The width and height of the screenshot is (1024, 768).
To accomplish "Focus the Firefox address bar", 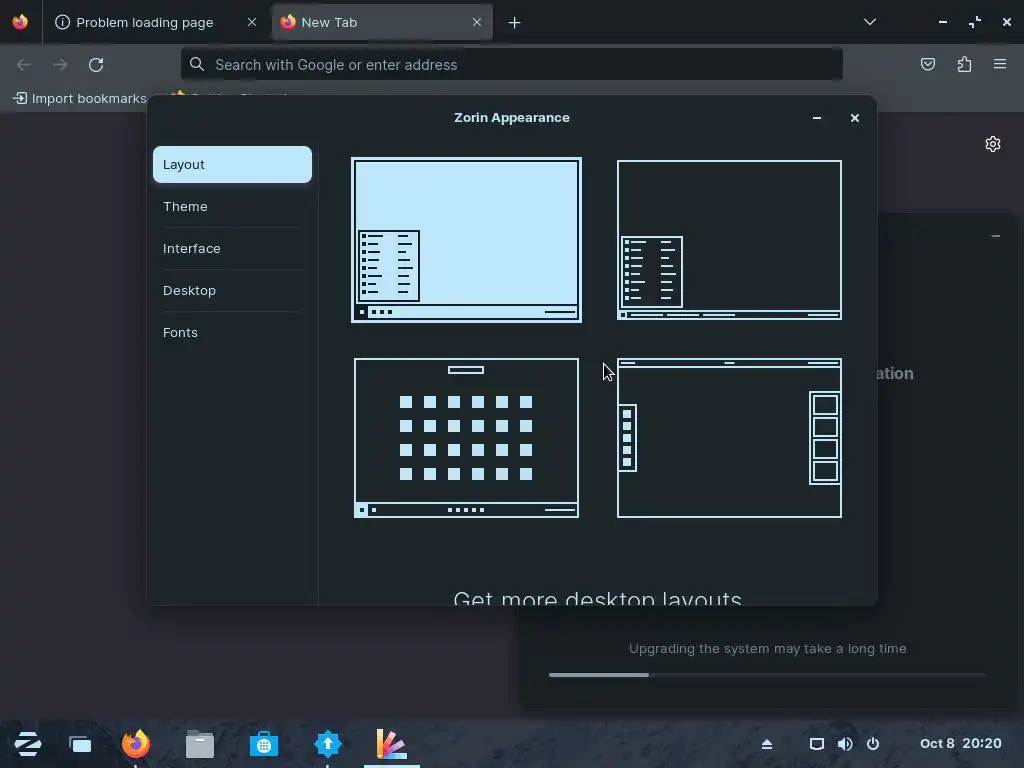I will (511, 65).
